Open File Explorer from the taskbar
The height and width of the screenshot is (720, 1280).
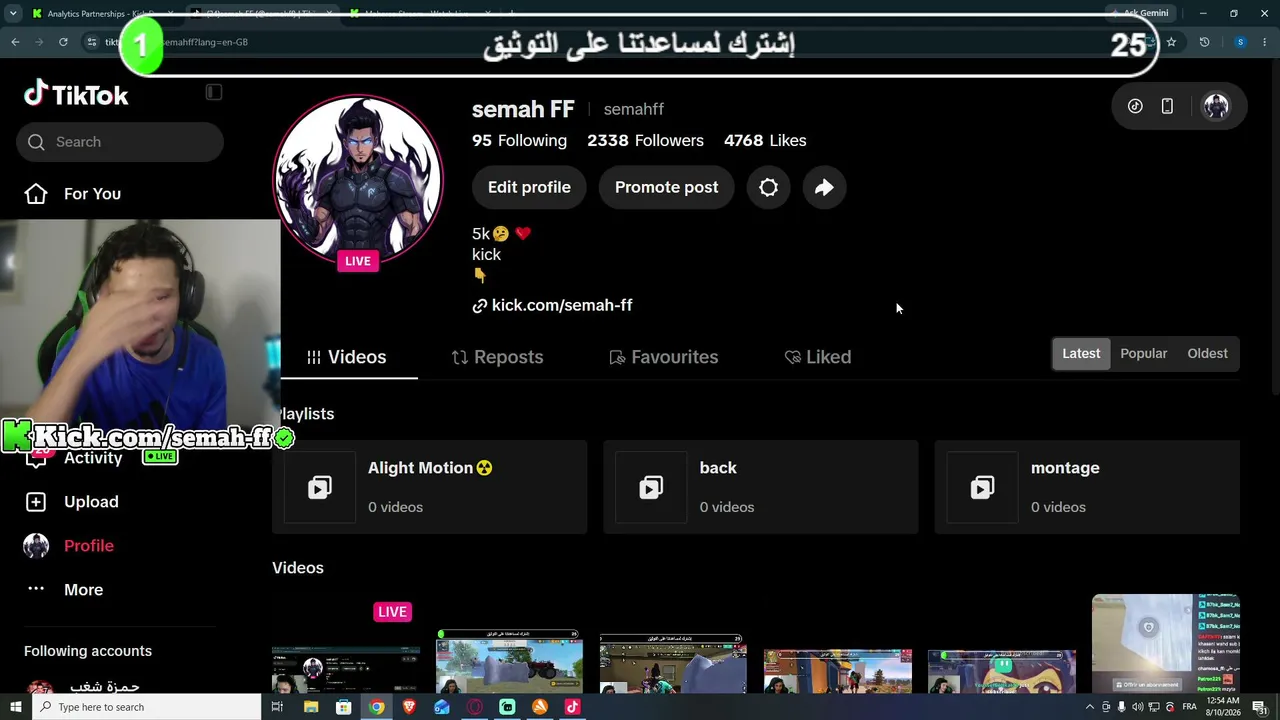click(x=311, y=707)
